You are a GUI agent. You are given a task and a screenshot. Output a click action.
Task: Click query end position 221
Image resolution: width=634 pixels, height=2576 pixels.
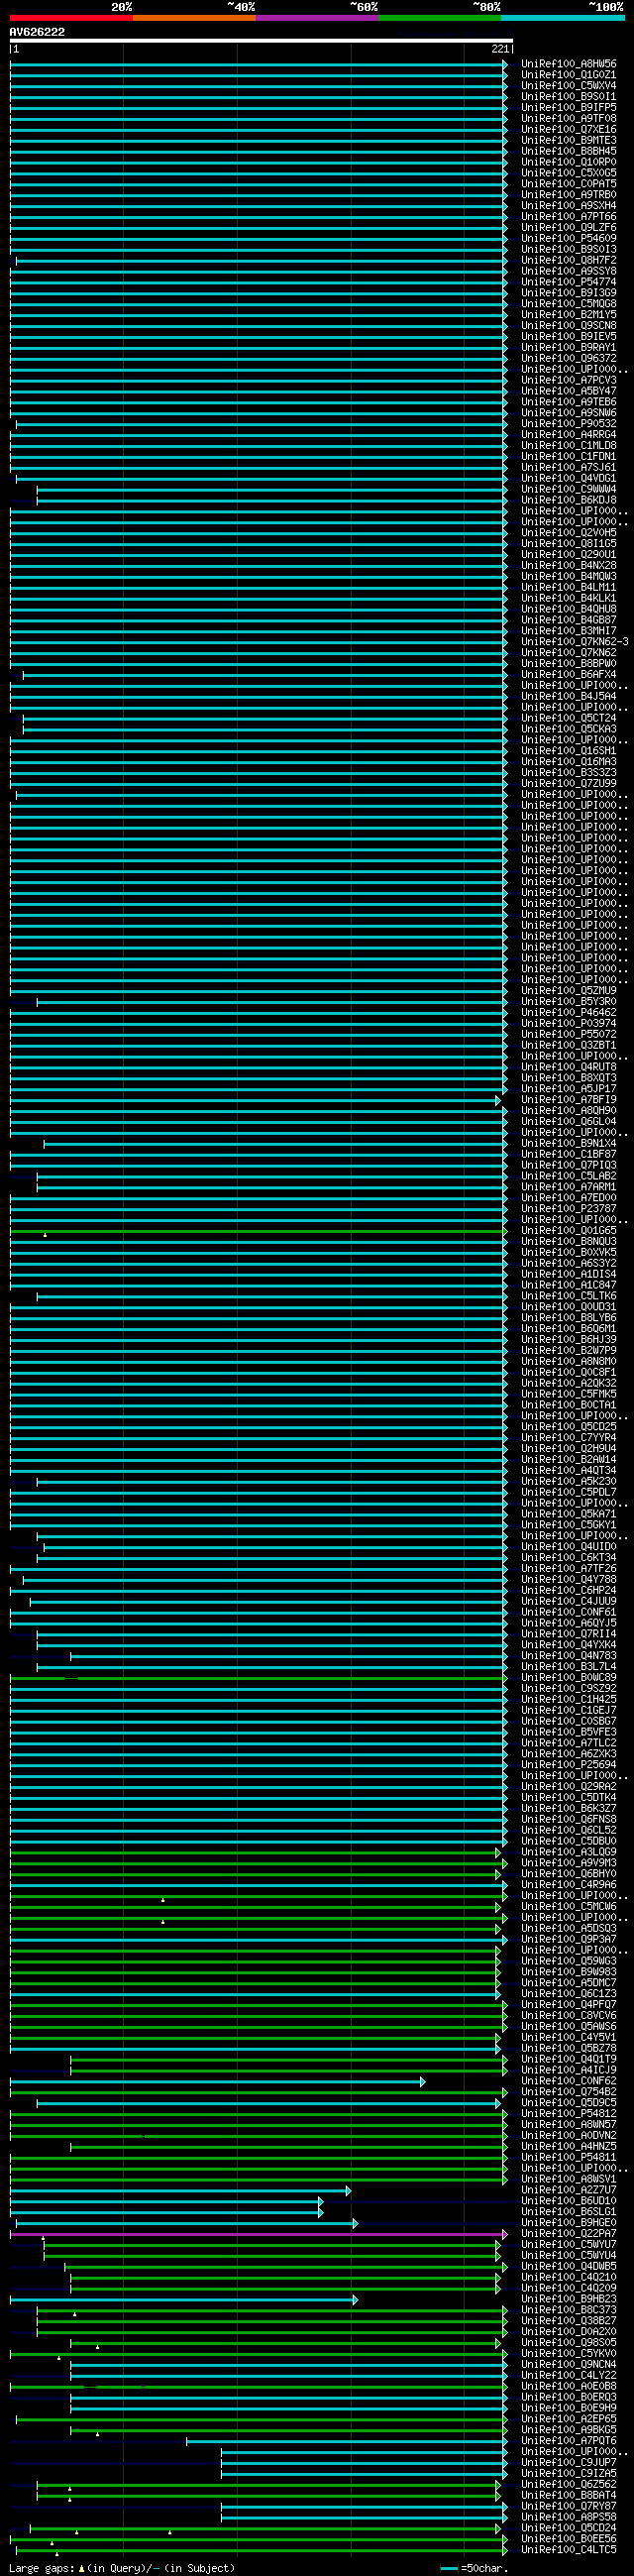[500, 49]
